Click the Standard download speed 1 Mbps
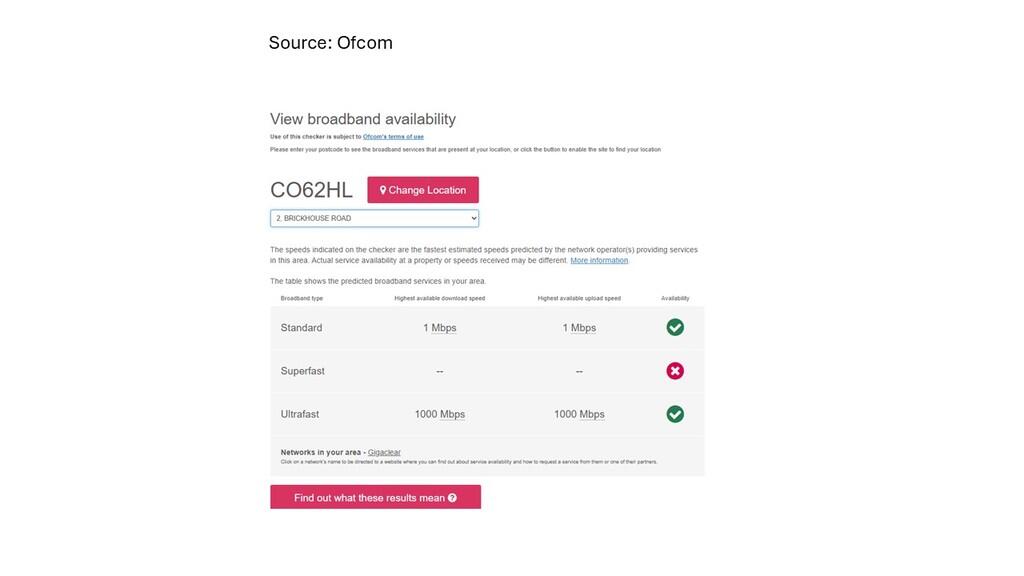This screenshot has width=1024, height=576. (440, 328)
